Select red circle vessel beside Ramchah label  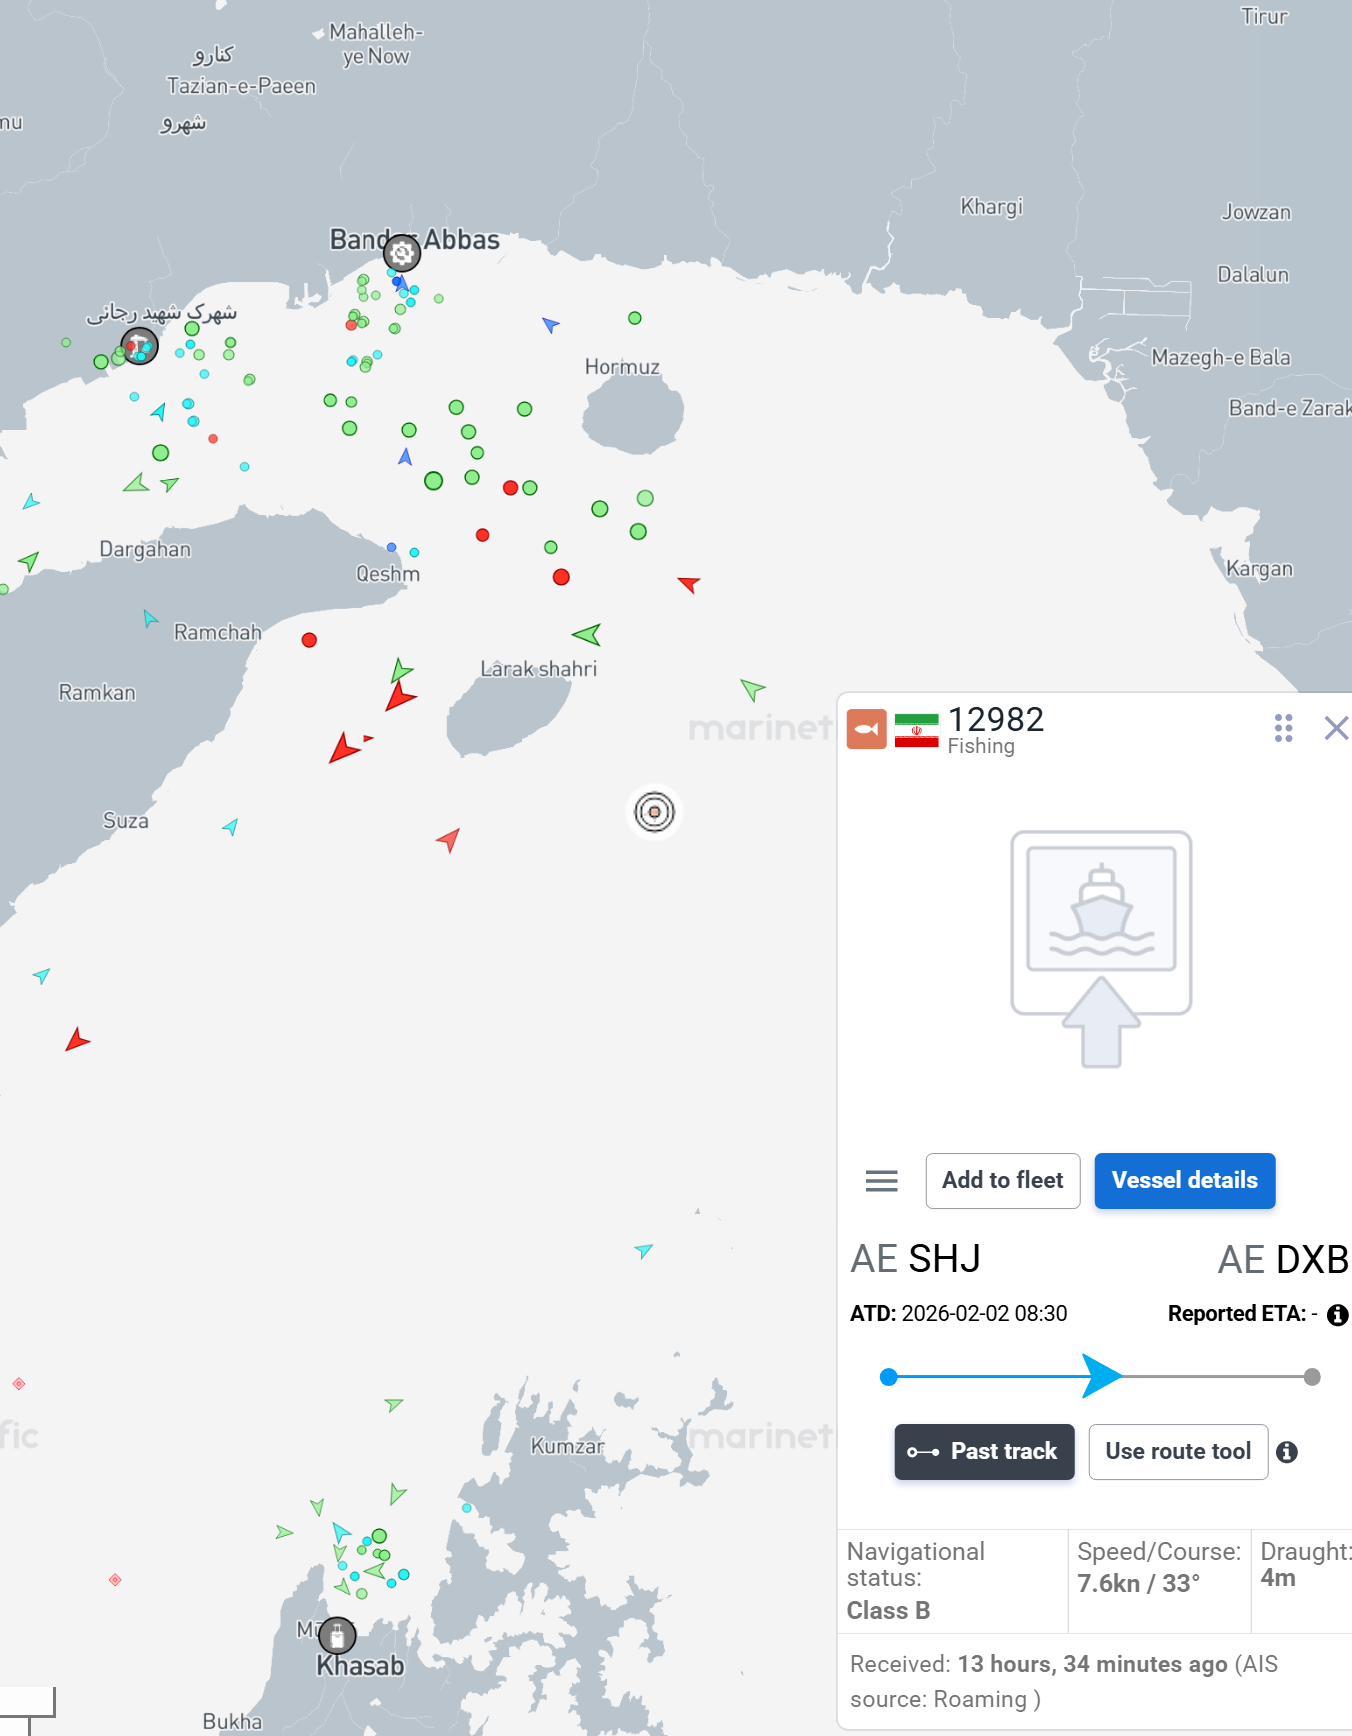click(309, 640)
